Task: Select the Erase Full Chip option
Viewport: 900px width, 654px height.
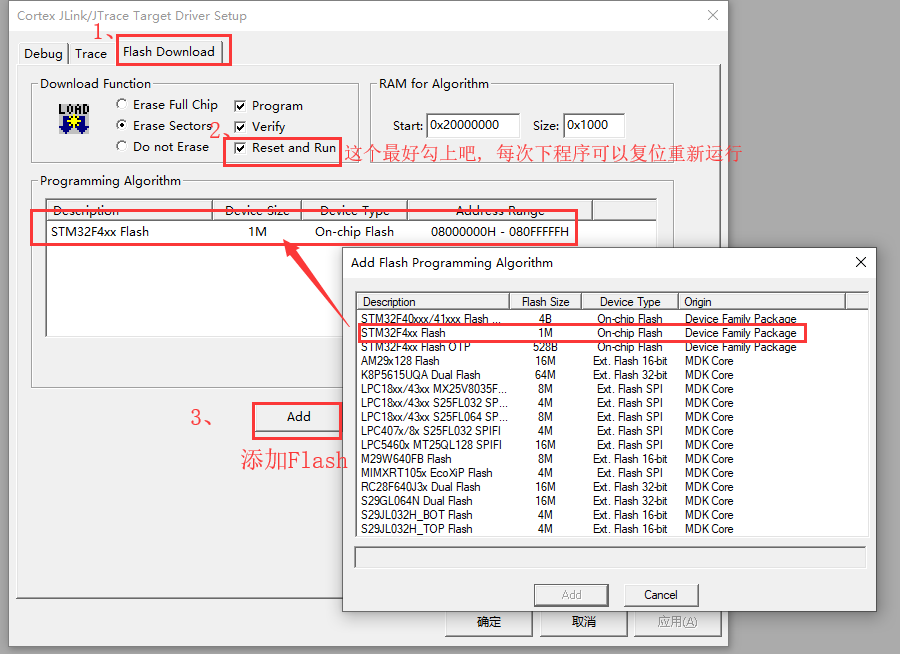Action: point(167,105)
